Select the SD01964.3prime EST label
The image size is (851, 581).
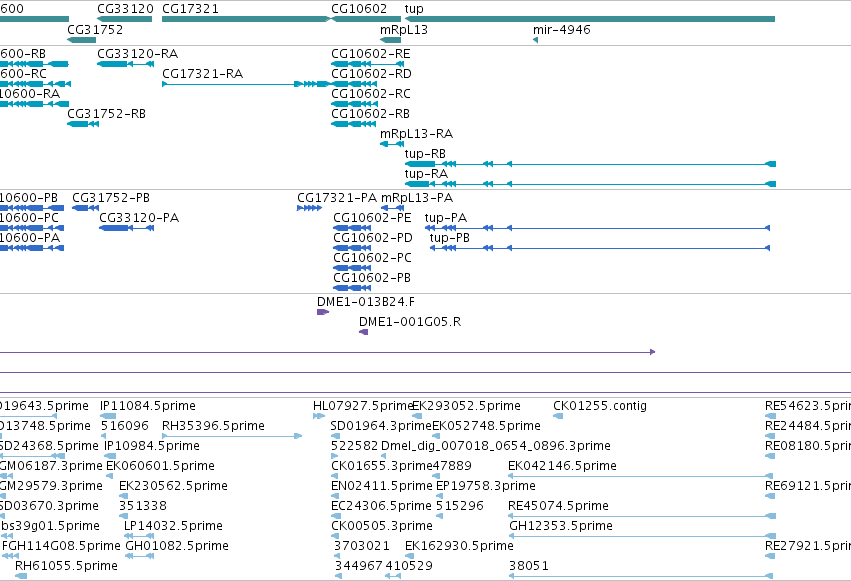coord(381,426)
